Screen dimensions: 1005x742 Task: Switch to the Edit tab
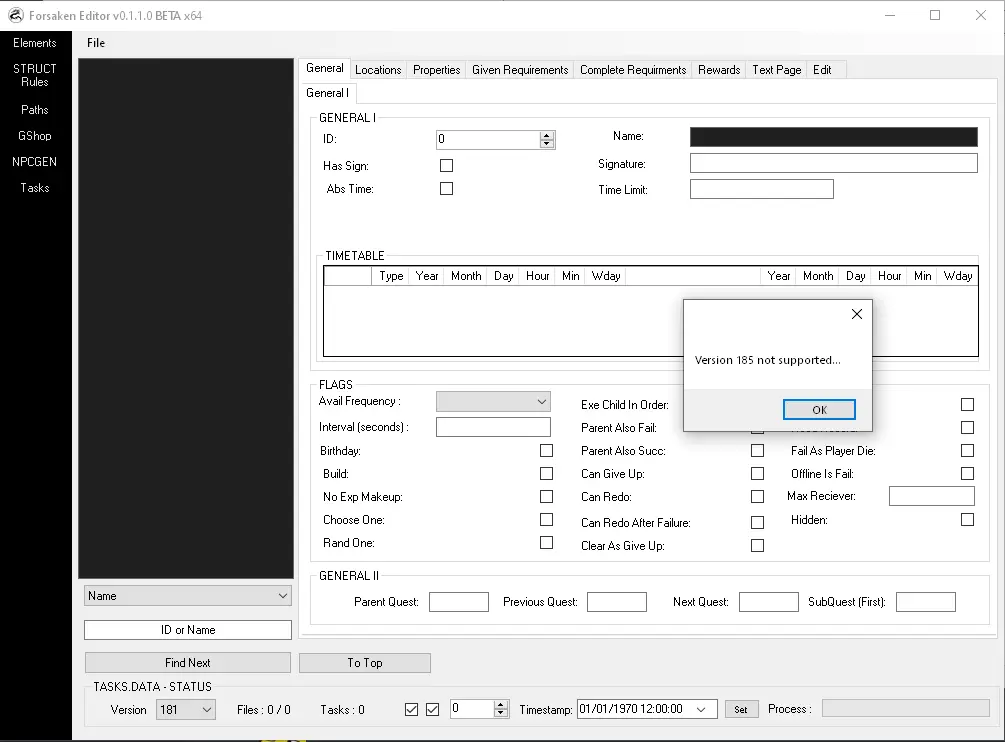coord(822,70)
